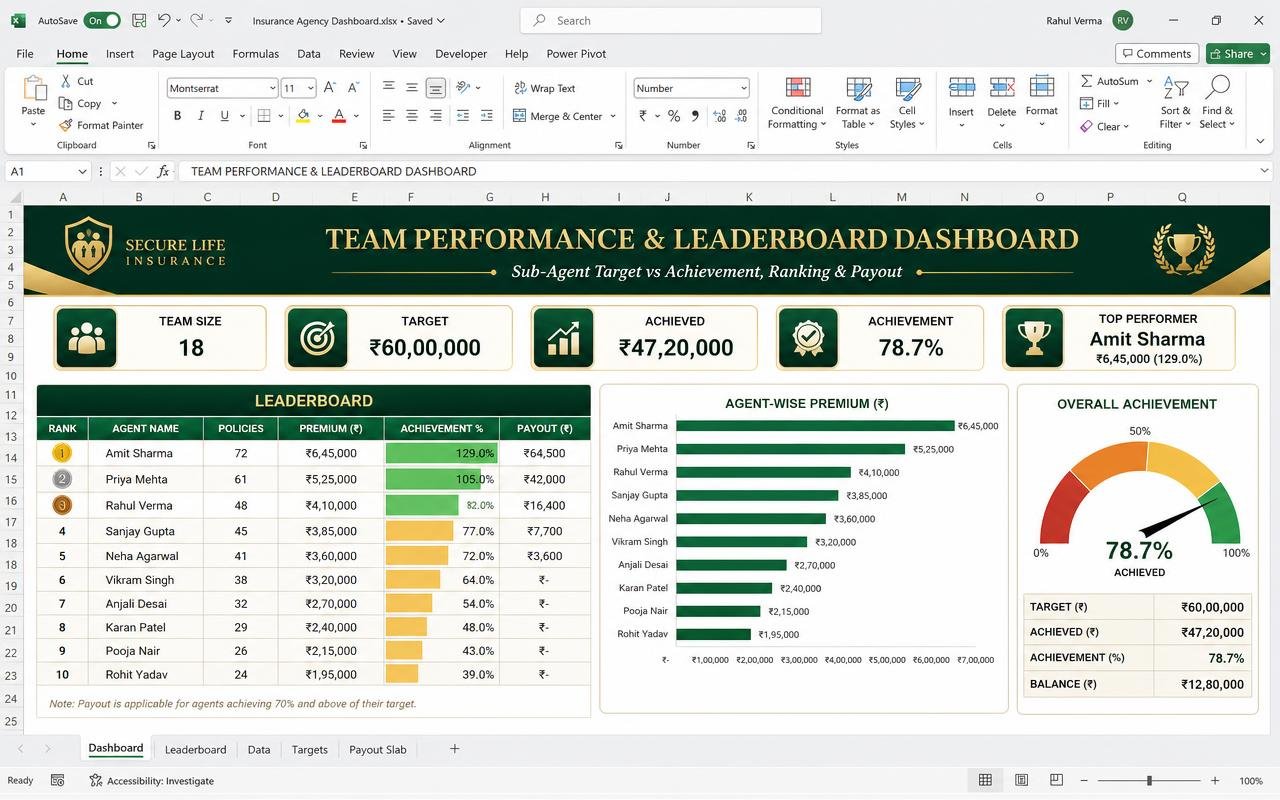Click Insert cells icon
This screenshot has height=800, width=1280.
pyautogui.click(x=961, y=88)
